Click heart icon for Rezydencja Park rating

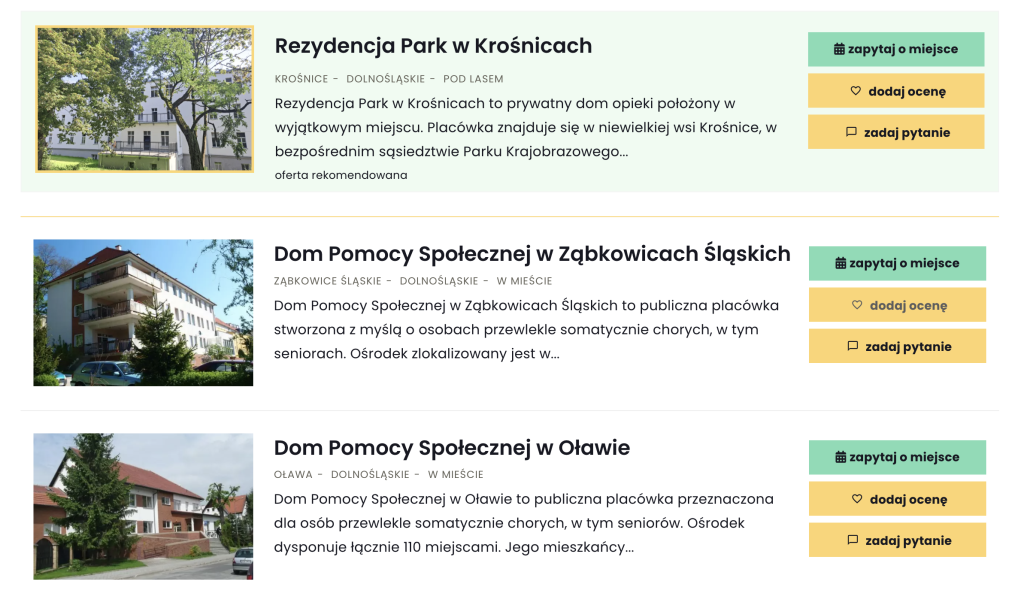855,91
